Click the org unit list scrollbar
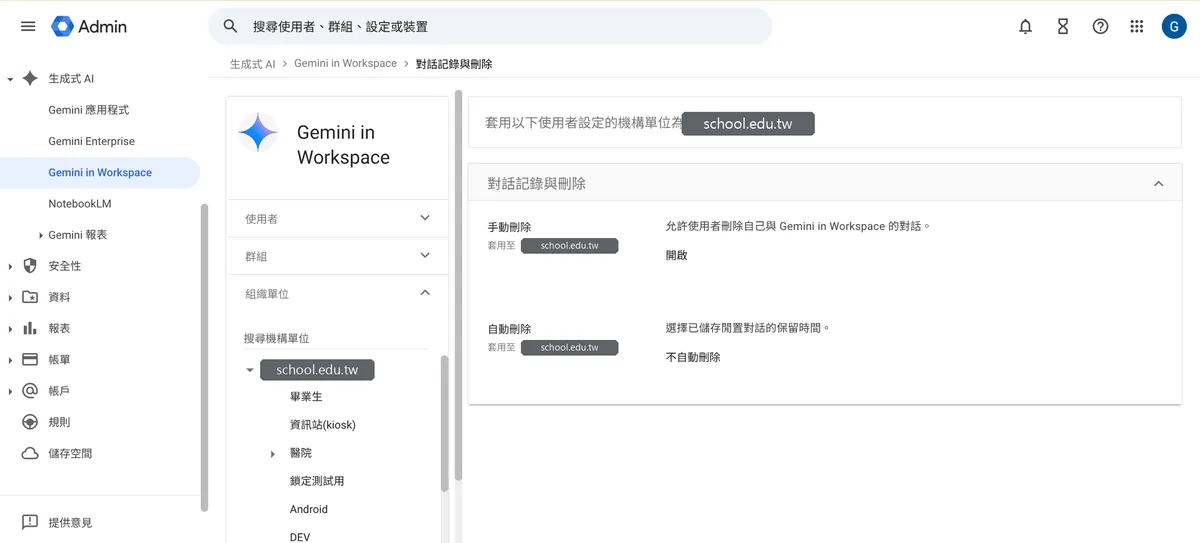 pyautogui.click(x=444, y=423)
